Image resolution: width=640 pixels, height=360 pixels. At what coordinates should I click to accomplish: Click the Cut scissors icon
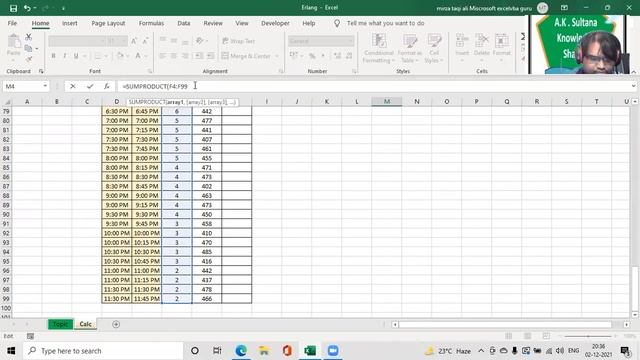[x=29, y=37]
